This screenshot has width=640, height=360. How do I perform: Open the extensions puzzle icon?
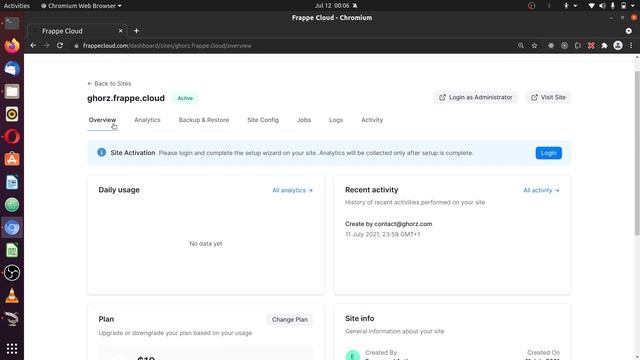[x=604, y=46]
